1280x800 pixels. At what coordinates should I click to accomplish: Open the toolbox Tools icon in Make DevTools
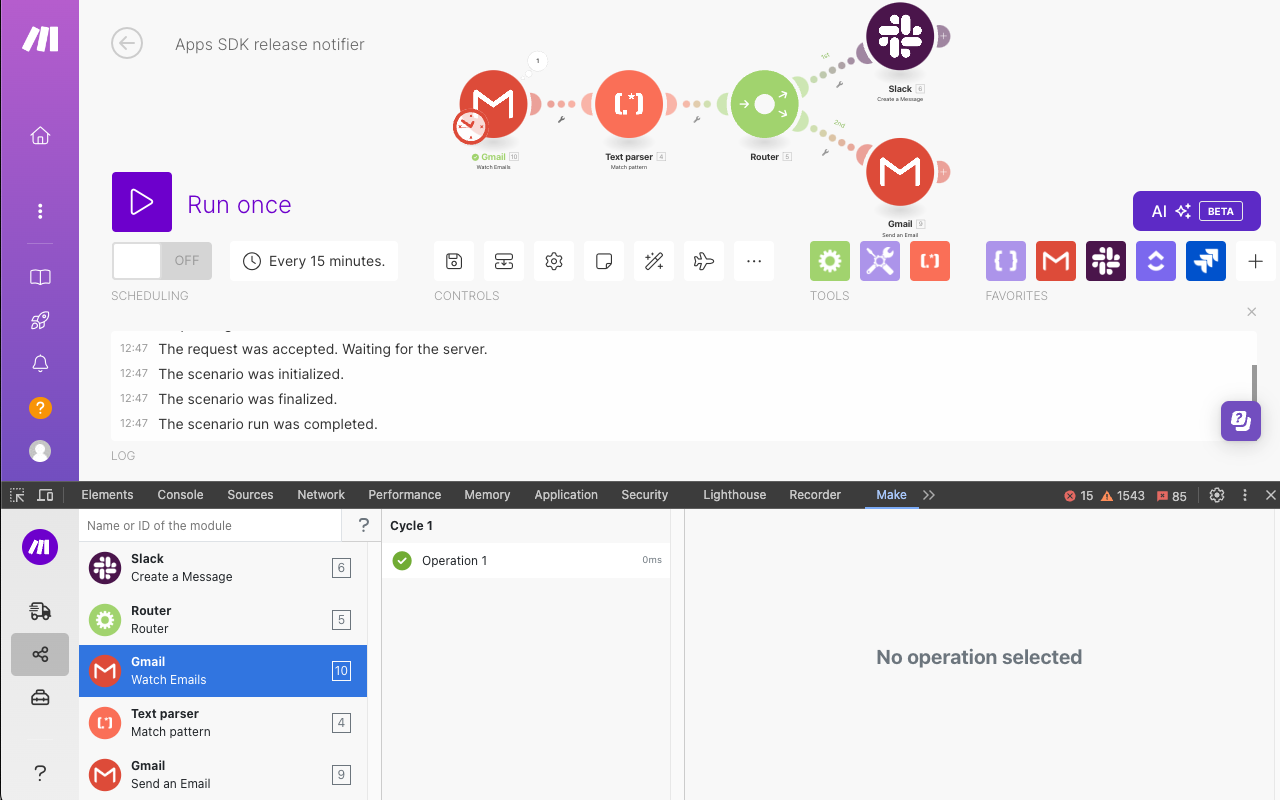[x=40, y=698]
